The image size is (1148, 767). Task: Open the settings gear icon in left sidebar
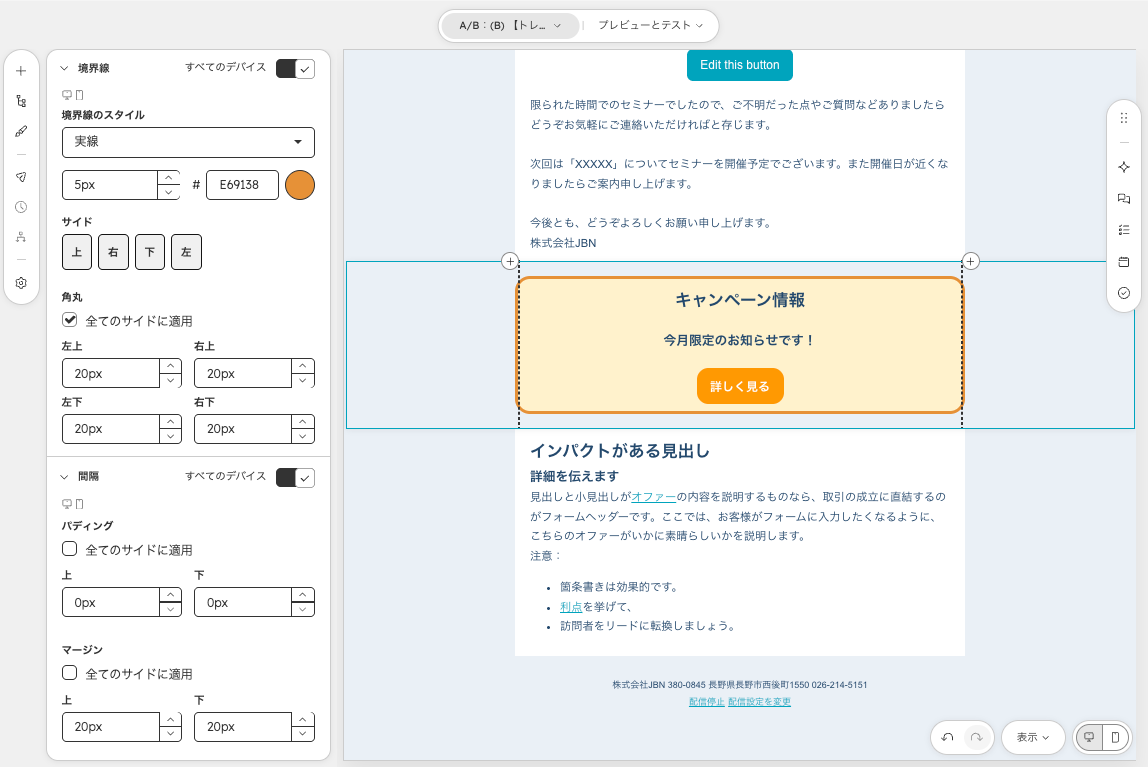21,283
